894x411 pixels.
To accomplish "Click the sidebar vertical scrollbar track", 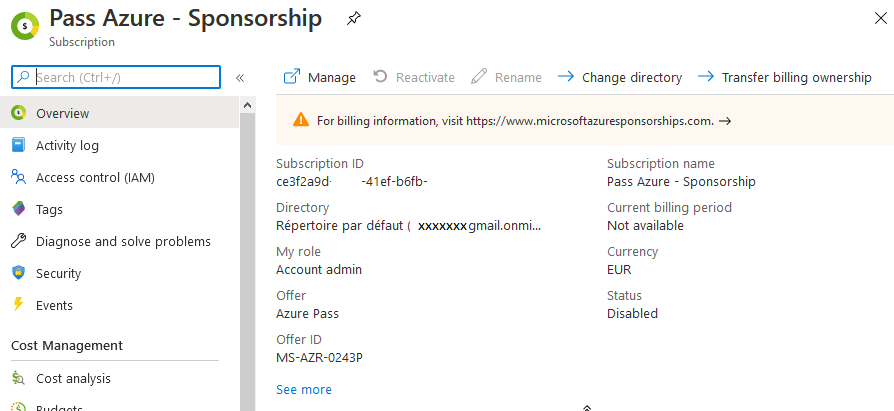I will point(247,262).
